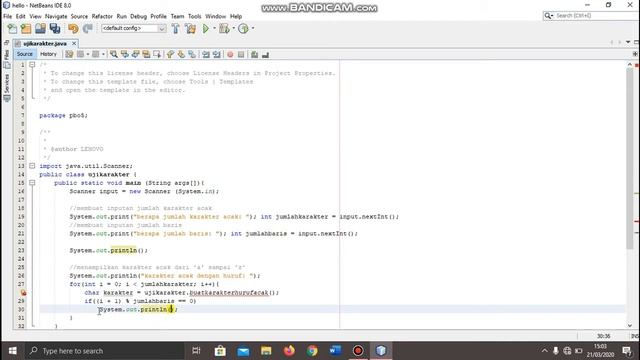Image resolution: width=640 pixels, height=360 pixels.
Task: Open the File menu
Action: click(x=7, y=16)
